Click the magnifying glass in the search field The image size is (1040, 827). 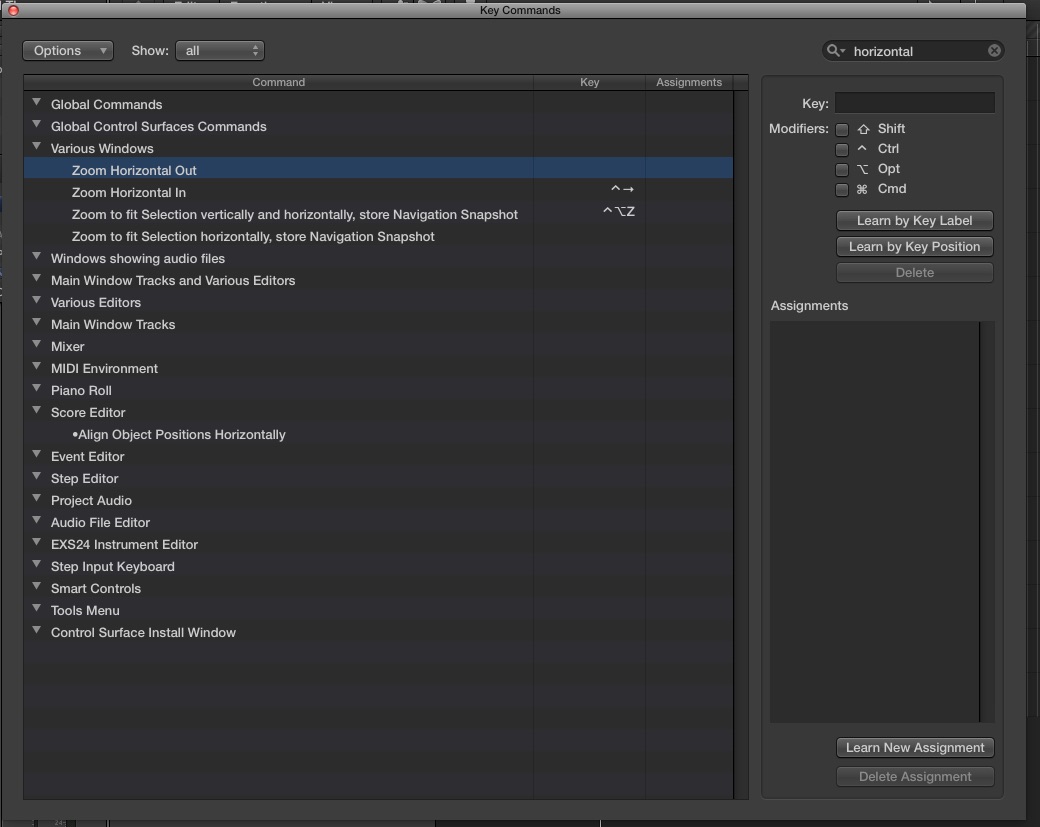coord(836,50)
